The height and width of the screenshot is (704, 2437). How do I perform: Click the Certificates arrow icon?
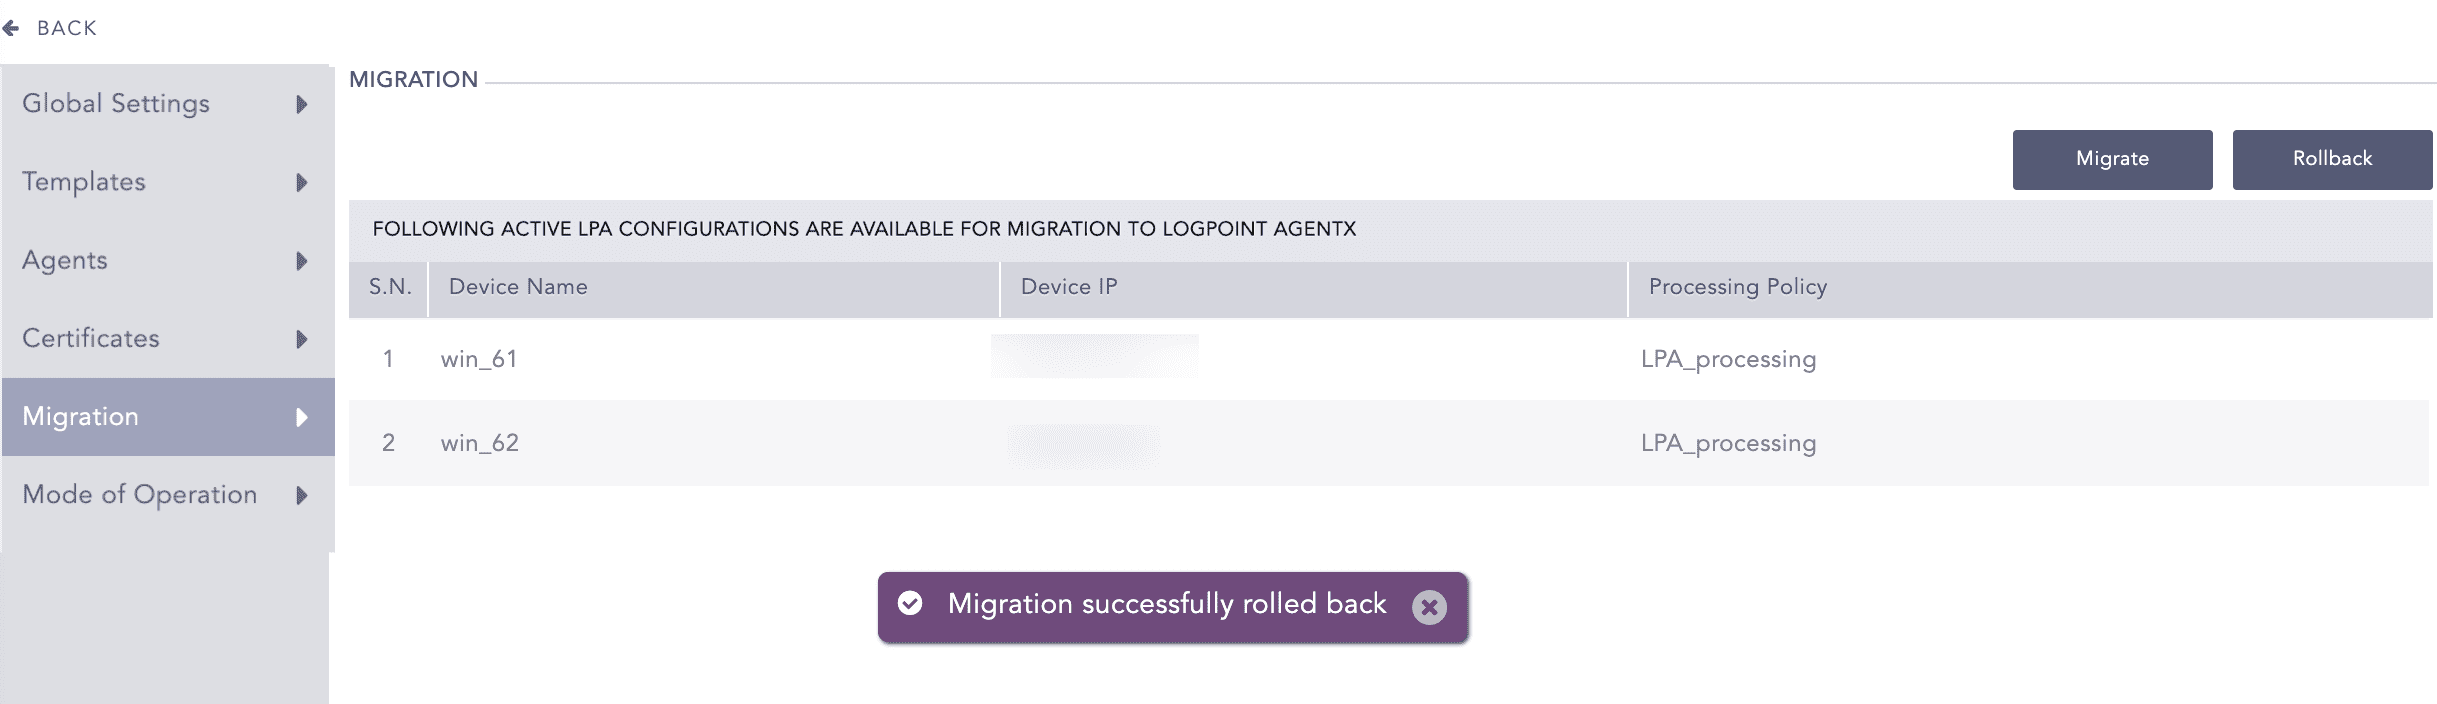302,339
